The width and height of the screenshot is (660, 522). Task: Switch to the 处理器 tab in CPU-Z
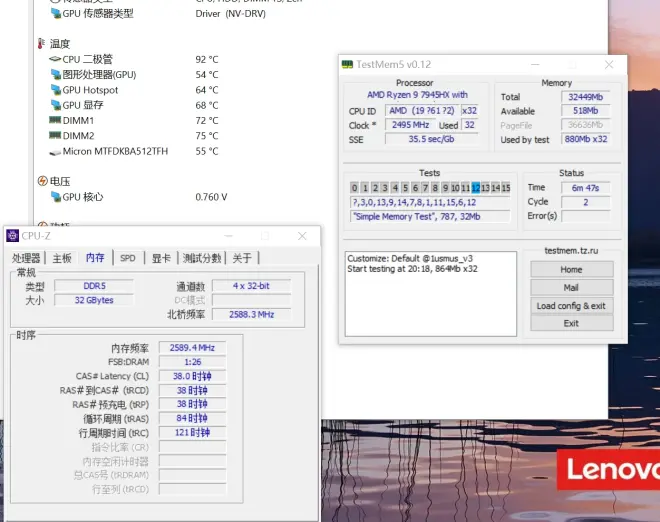click(26, 258)
